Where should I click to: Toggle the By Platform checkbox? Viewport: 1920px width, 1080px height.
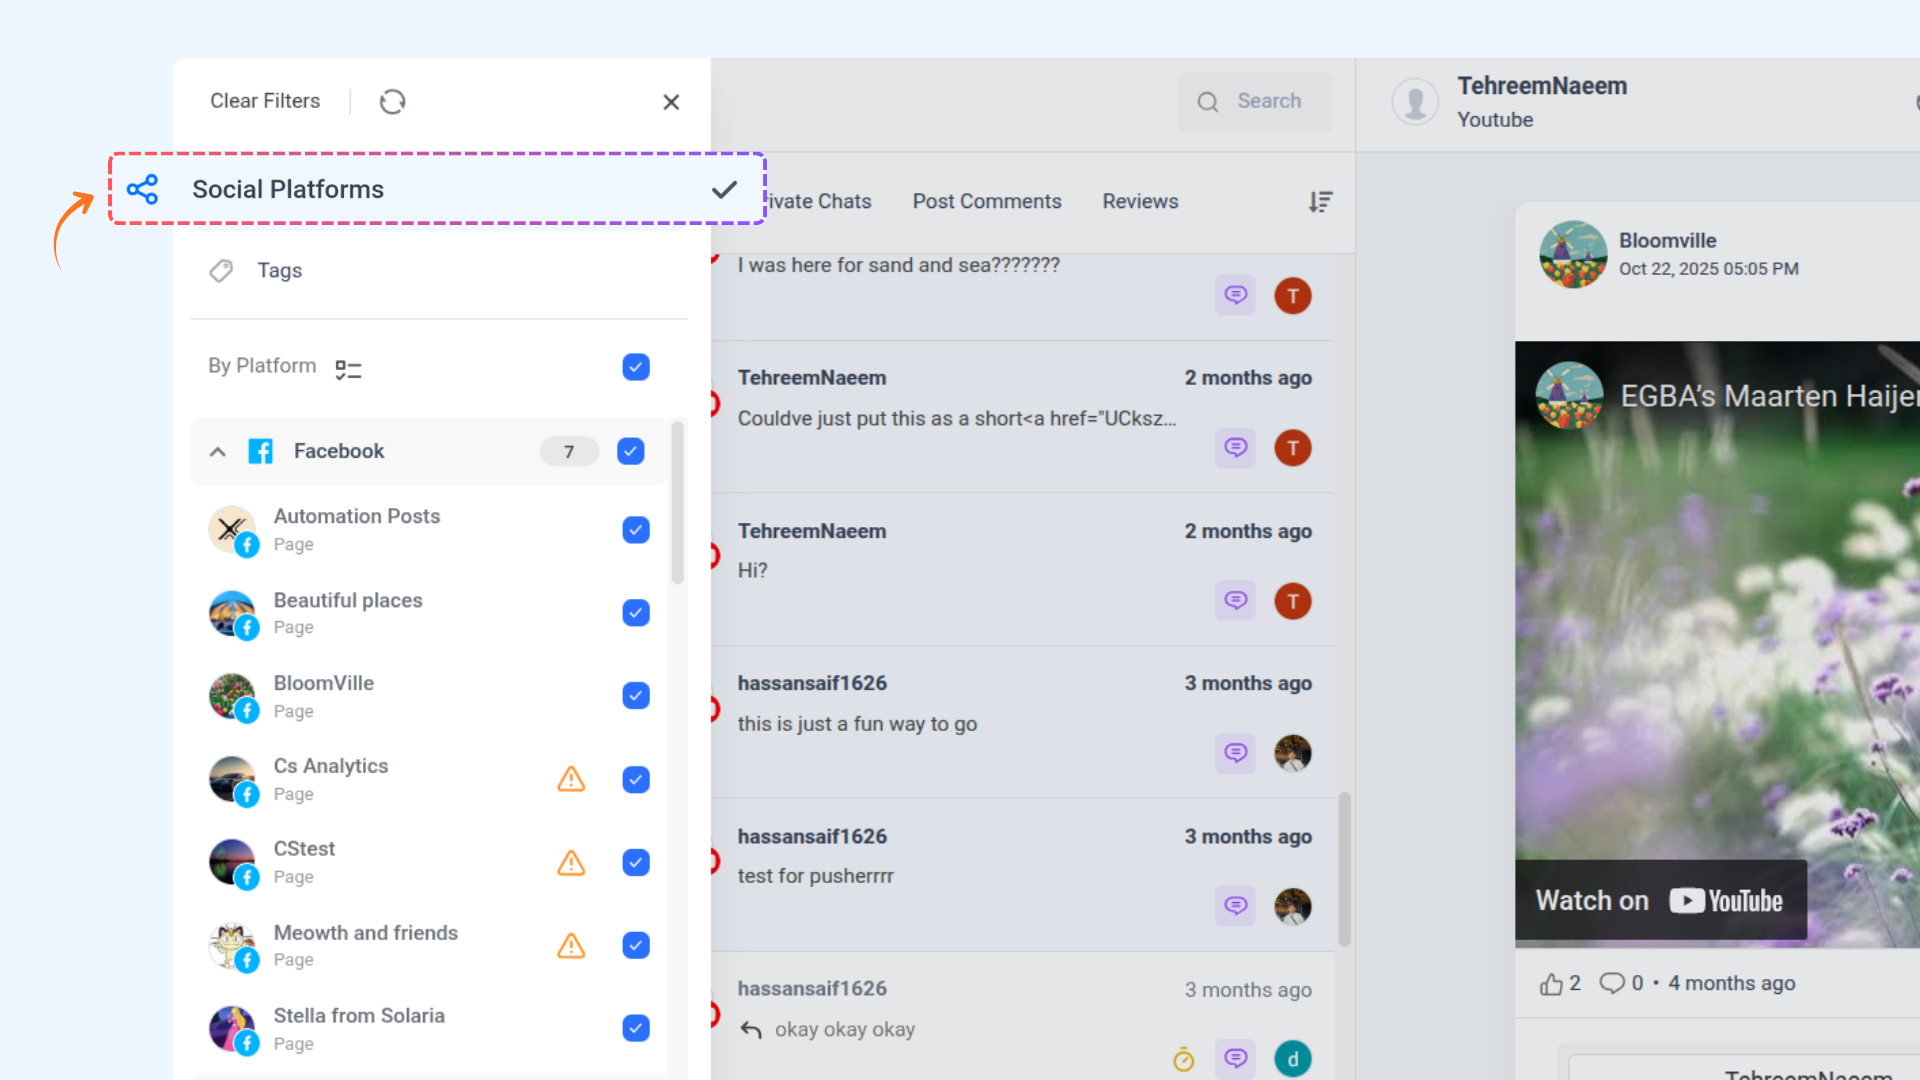coord(636,367)
